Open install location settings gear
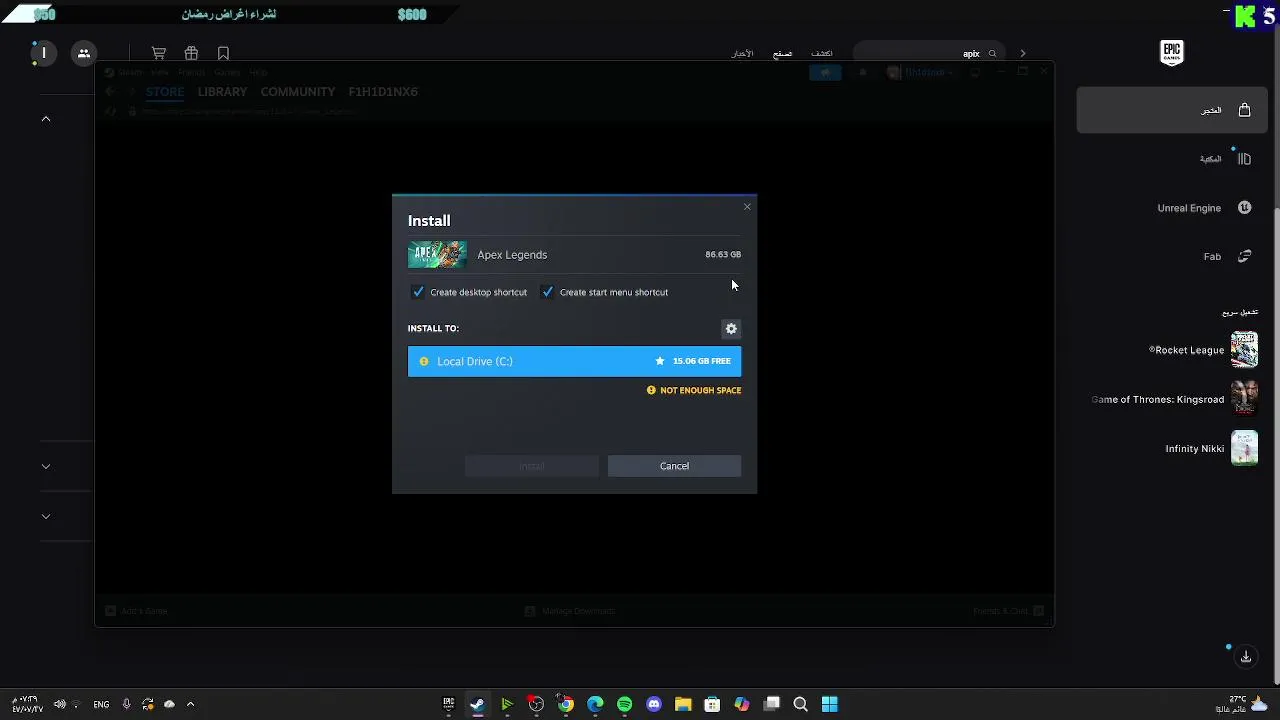The width and height of the screenshot is (1280, 720). tap(731, 329)
